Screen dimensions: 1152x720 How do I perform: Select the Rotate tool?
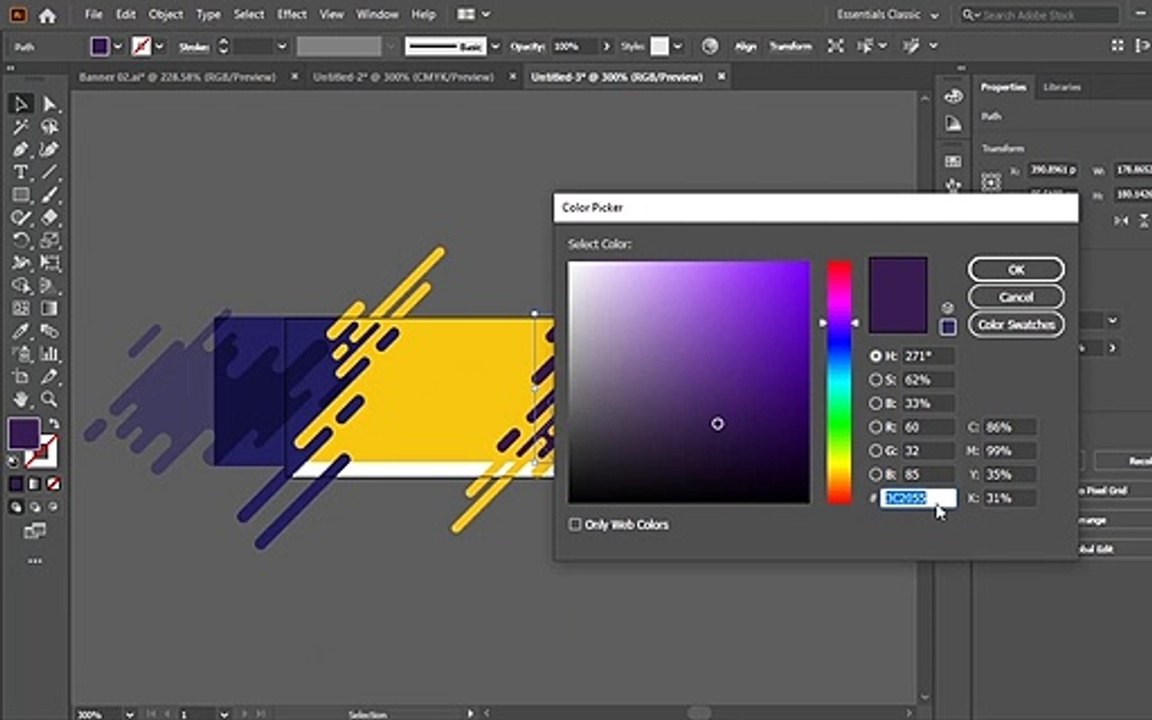[21, 240]
